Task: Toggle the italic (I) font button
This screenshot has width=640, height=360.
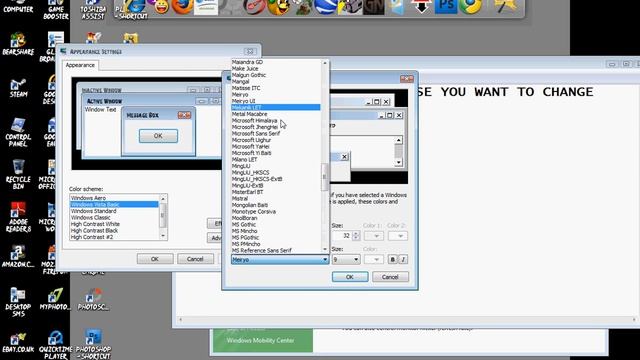Action: [x=403, y=260]
